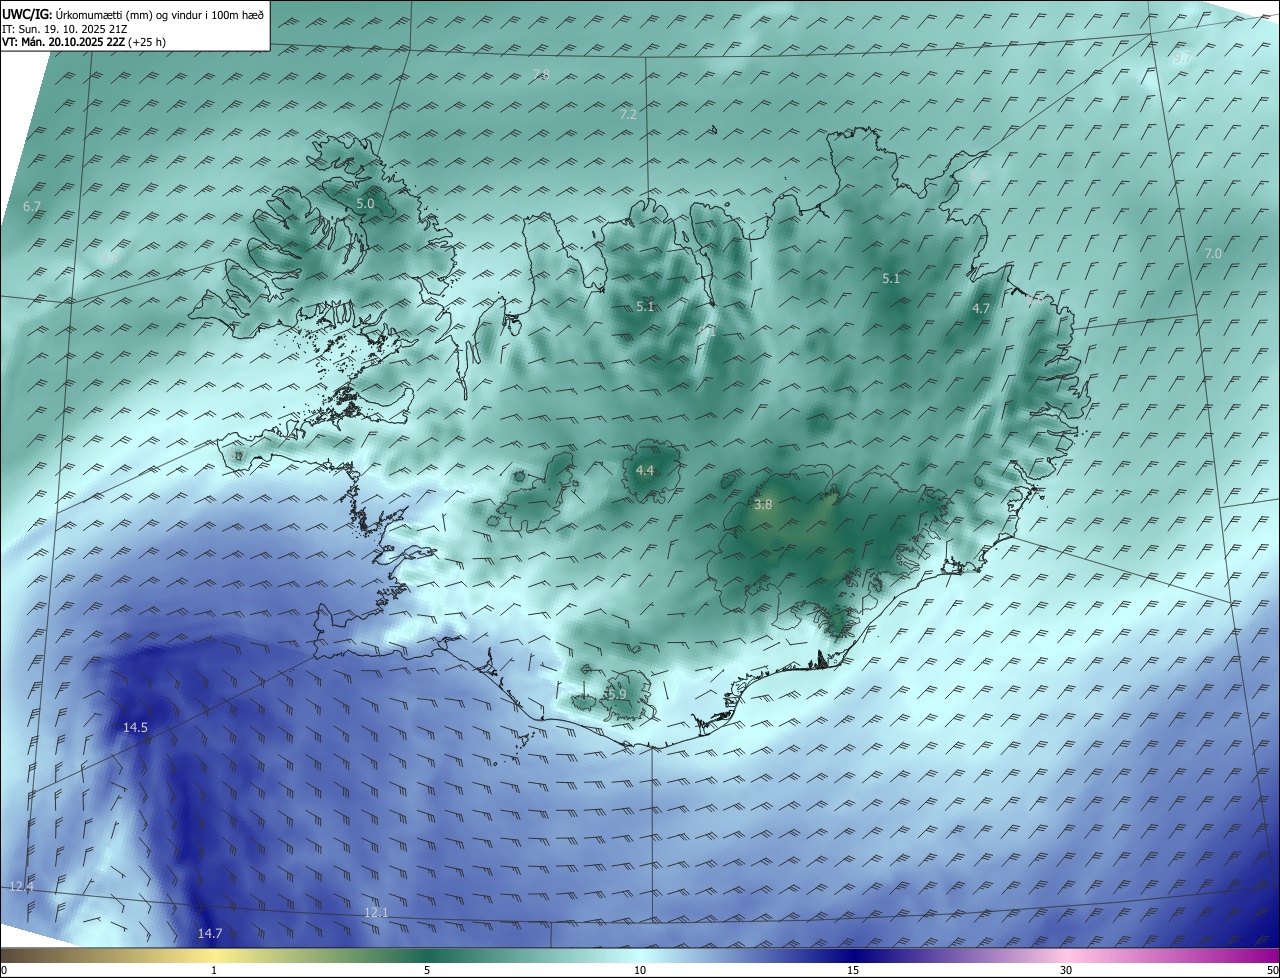Click the 6.7 value label
Screen dimensions: 1280x978
31,206
